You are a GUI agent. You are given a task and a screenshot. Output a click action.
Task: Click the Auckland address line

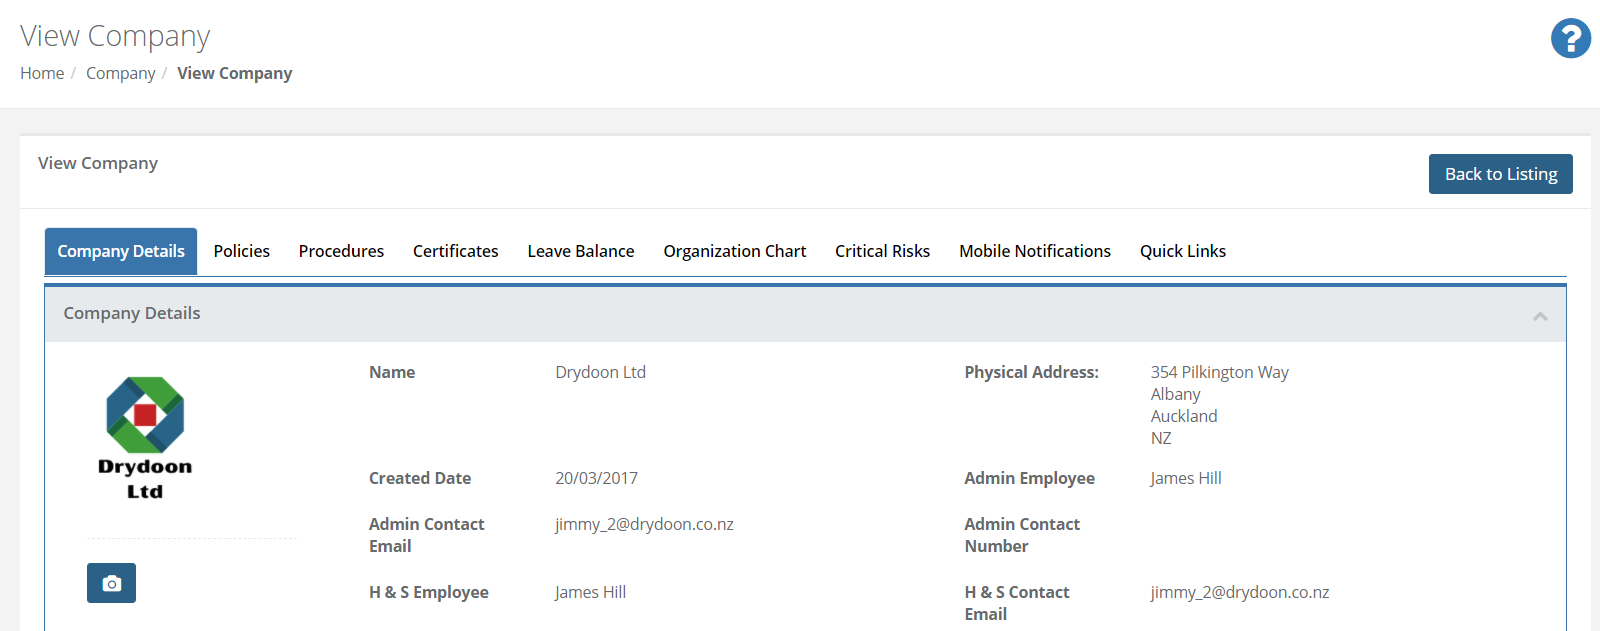point(1184,416)
